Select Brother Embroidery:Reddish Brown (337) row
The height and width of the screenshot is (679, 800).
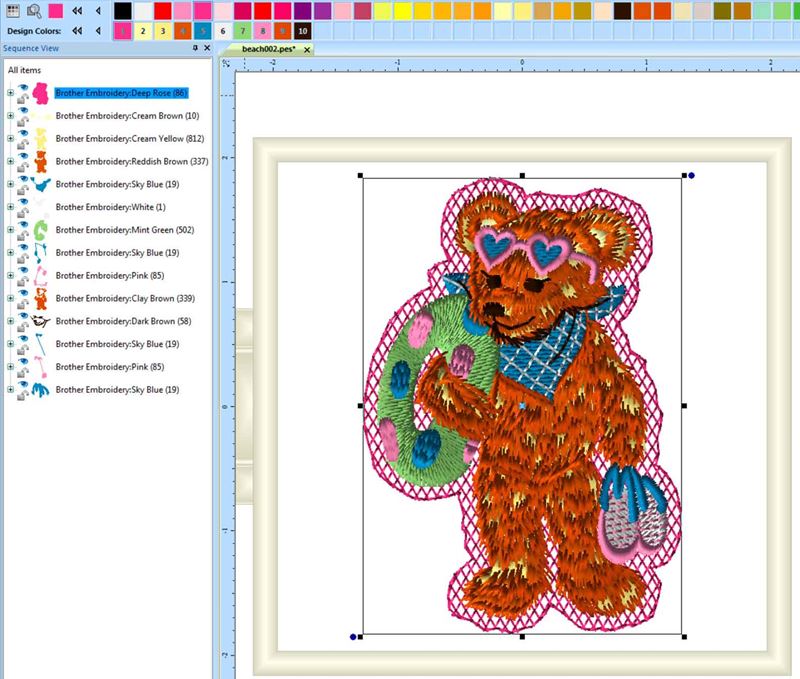(x=132, y=161)
